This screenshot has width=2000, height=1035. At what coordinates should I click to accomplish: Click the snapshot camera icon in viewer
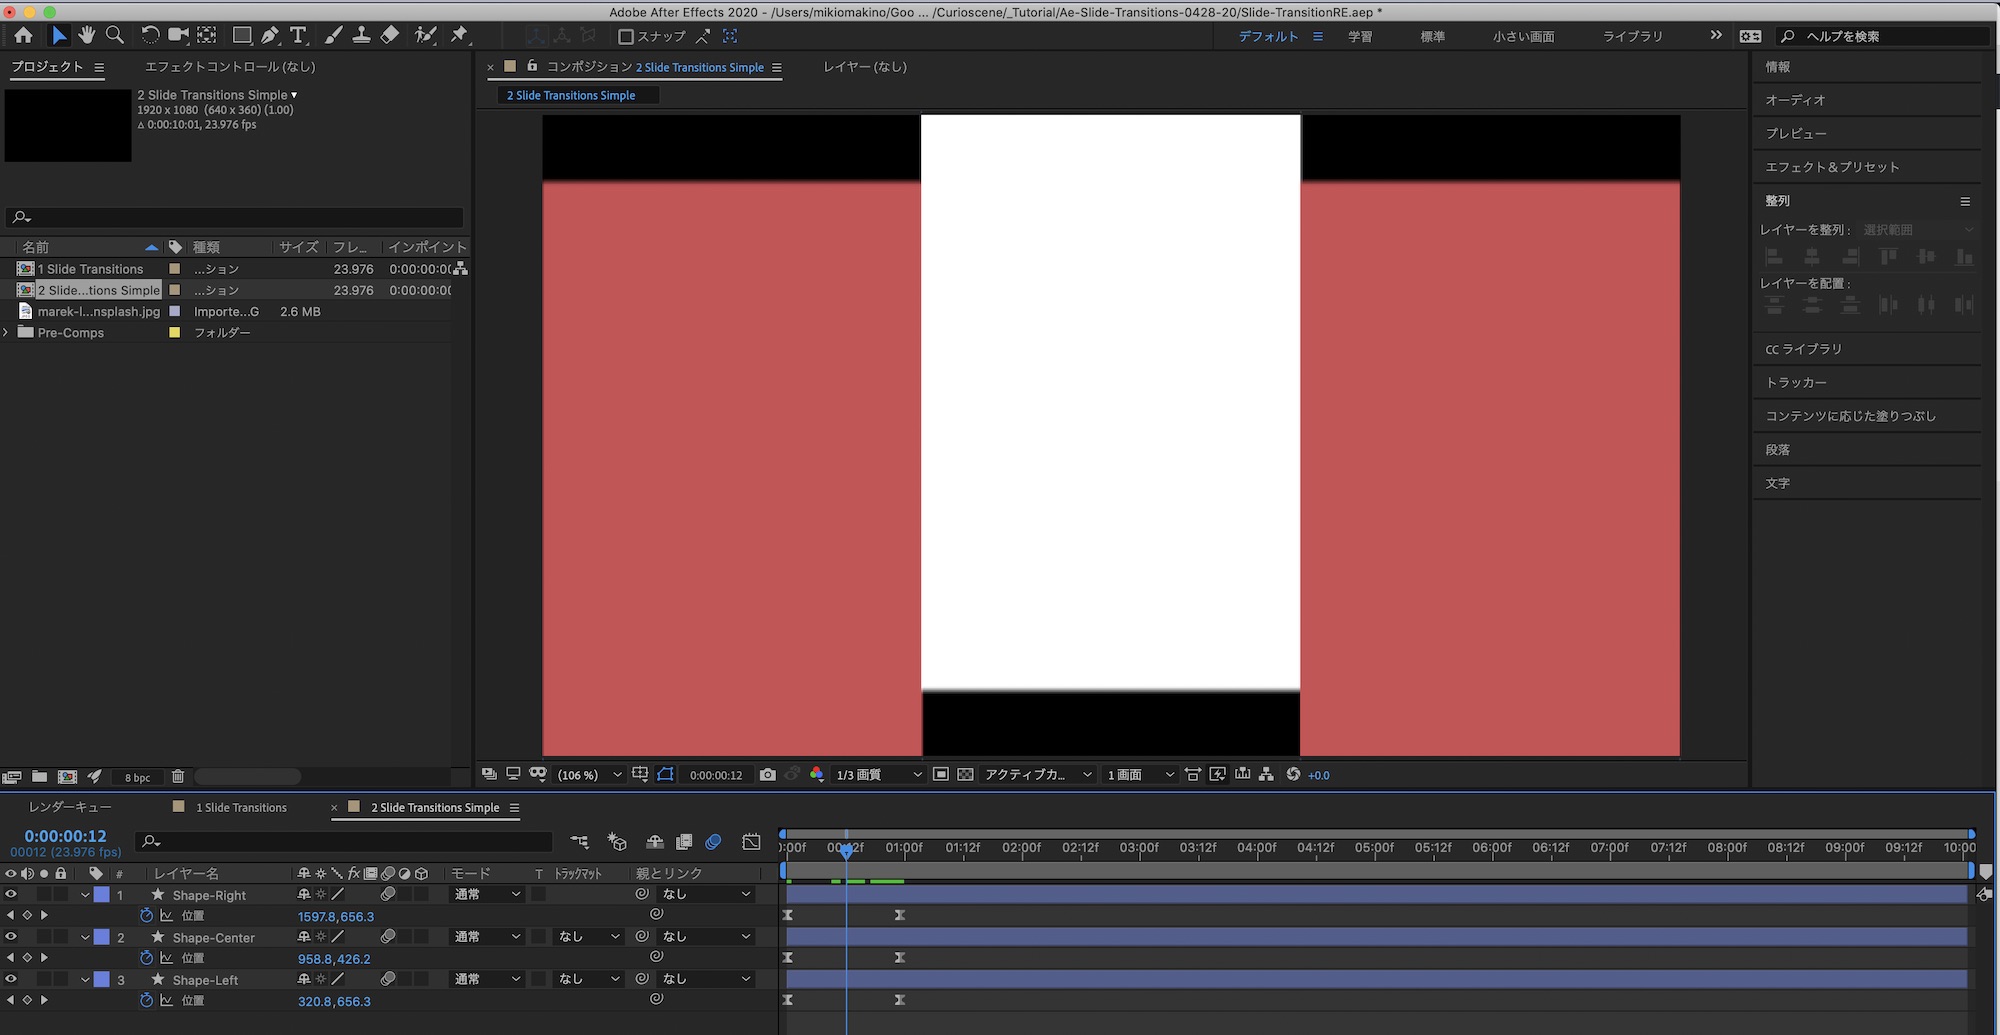click(767, 775)
